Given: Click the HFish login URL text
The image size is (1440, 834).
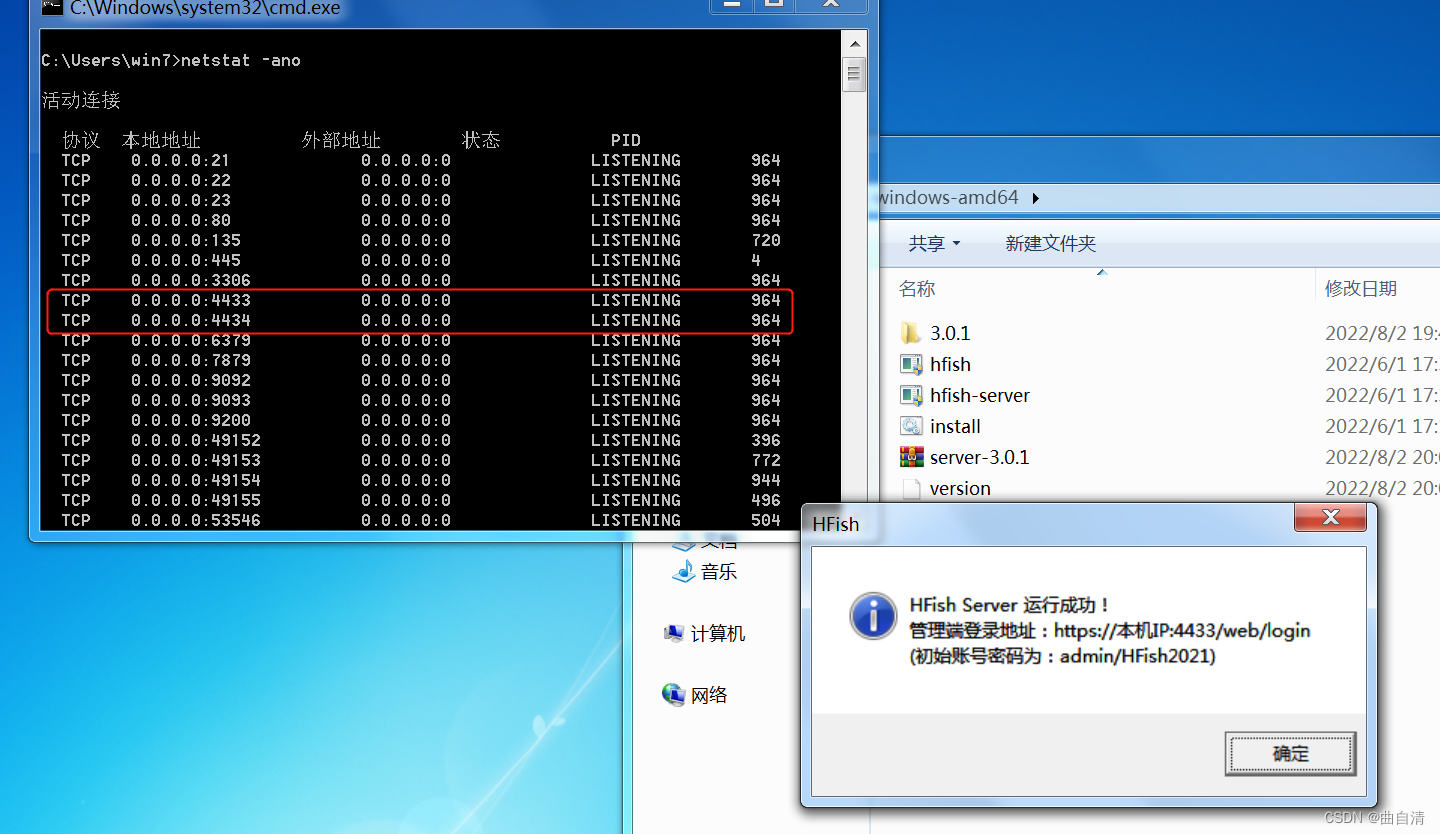Looking at the screenshot, I should pos(1182,631).
